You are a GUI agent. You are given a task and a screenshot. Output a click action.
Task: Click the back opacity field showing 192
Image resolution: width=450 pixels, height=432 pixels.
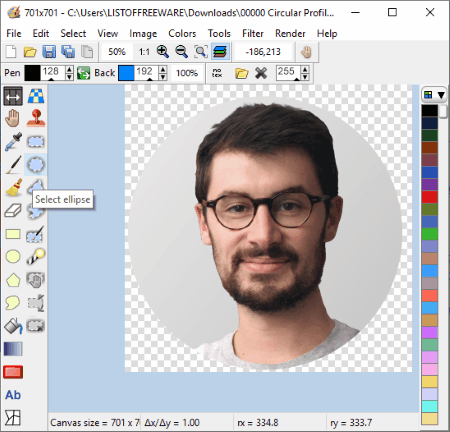point(146,73)
